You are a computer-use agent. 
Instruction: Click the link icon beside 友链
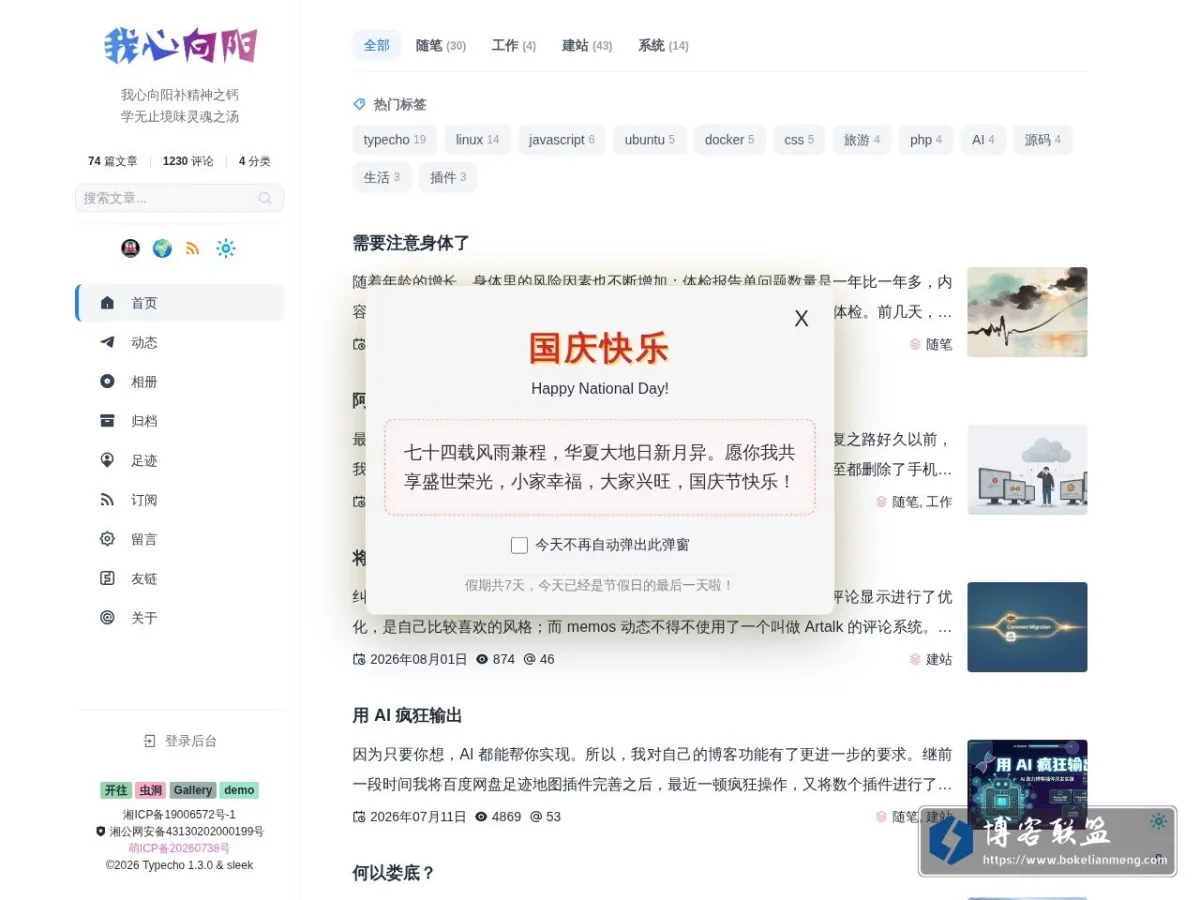pos(107,578)
